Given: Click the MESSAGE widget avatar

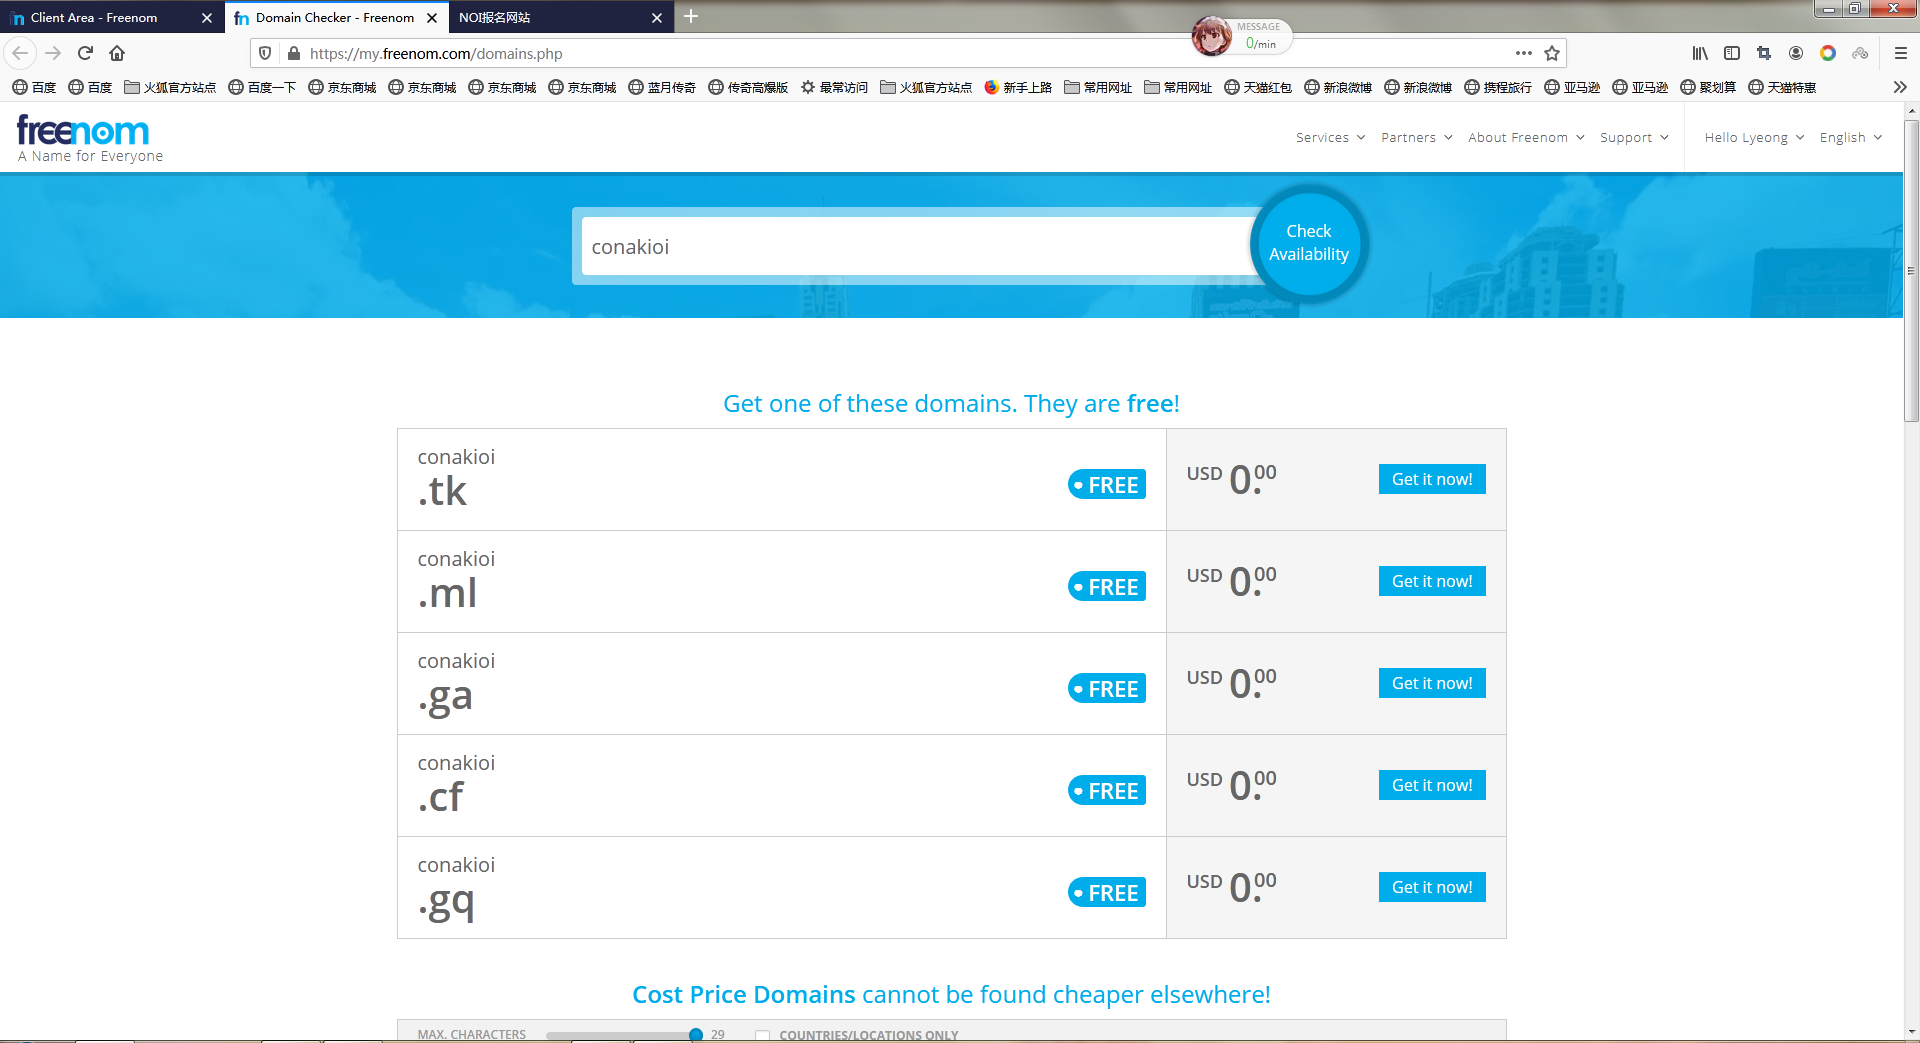Looking at the screenshot, I should 1211,36.
